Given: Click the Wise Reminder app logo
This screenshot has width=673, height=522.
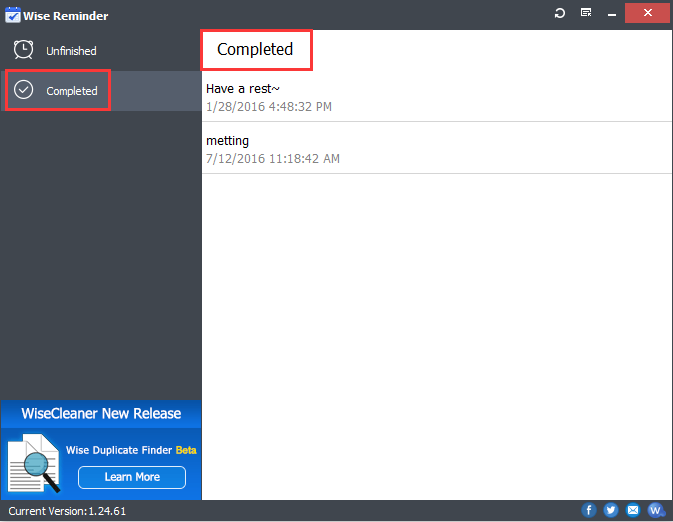Looking at the screenshot, I should [x=12, y=15].
